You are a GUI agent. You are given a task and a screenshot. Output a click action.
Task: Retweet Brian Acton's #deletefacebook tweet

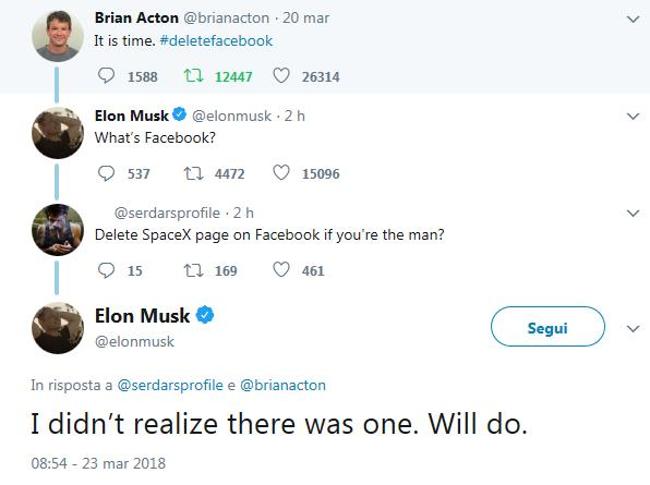click(x=192, y=77)
